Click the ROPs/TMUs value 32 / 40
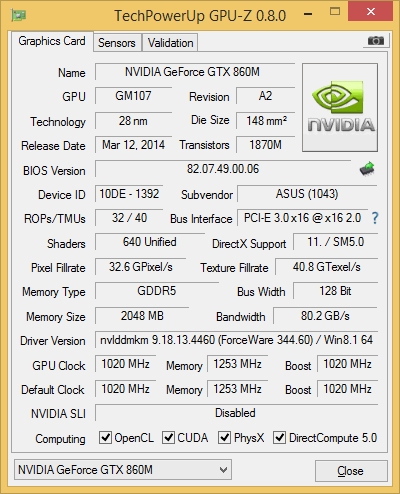The width and height of the screenshot is (400, 494). [x=129, y=218]
